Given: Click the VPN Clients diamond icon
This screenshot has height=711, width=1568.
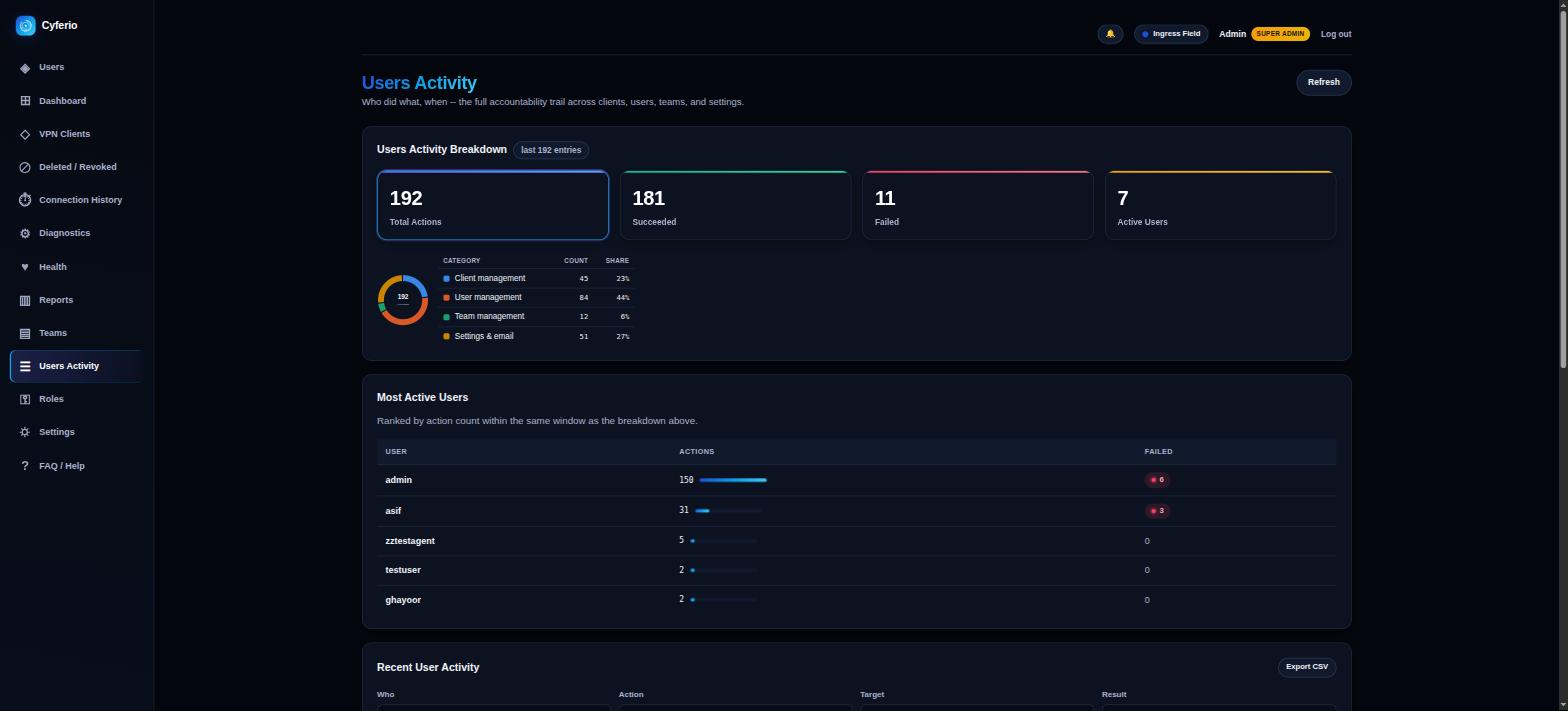Looking at the screenshot, I should point(25,134).
